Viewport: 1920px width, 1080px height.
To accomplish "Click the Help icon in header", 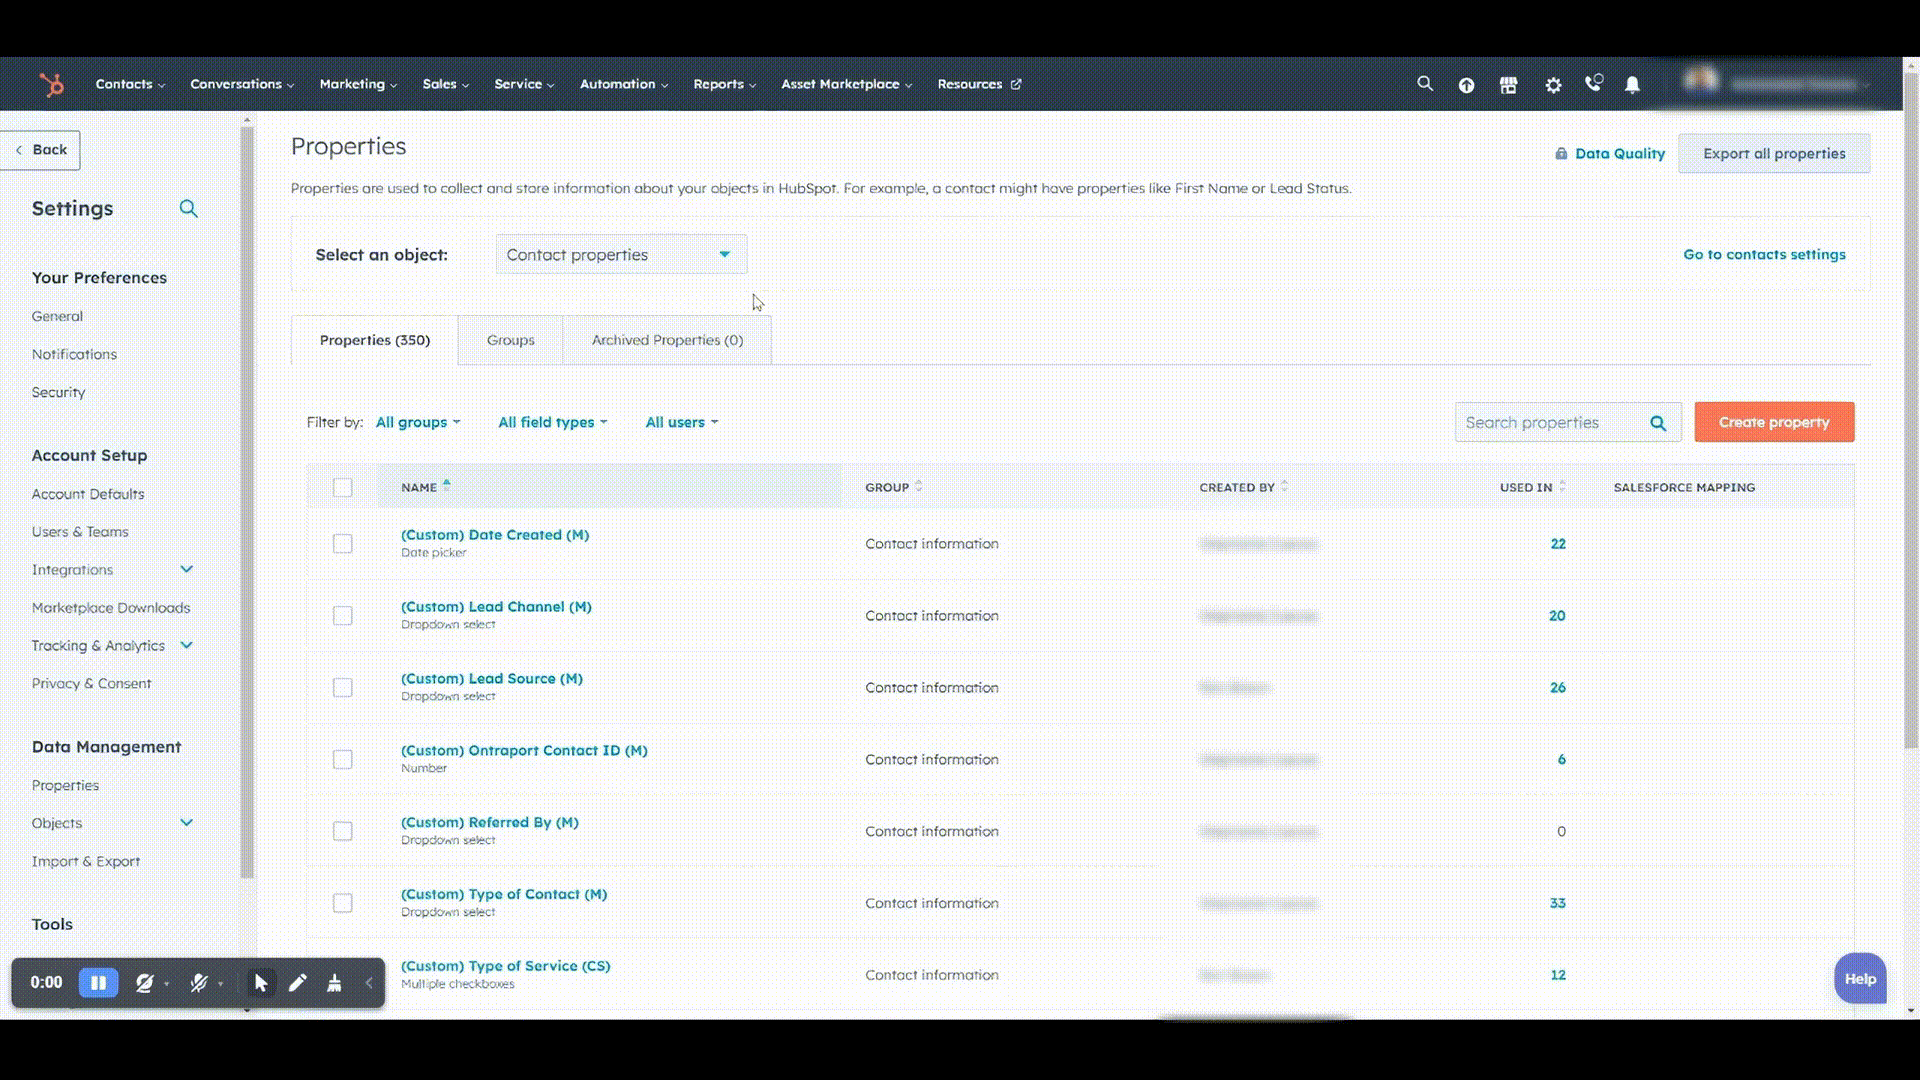I will point(1466,84).
